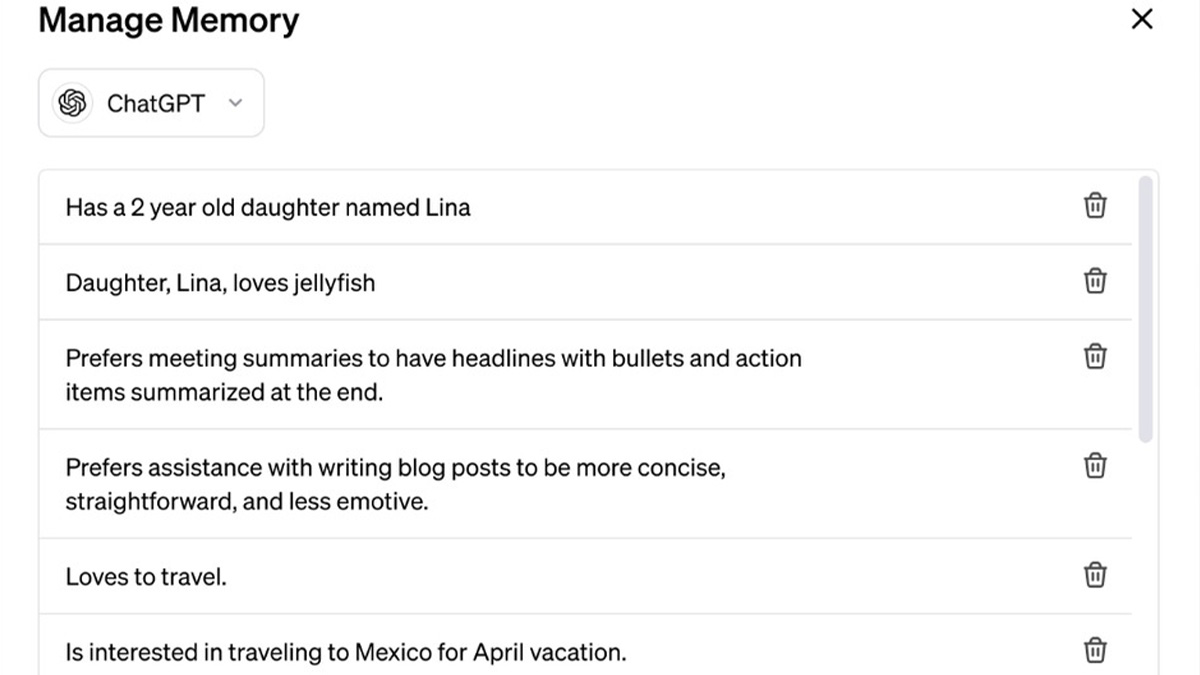Delete the Mexico April vacation memory

pos(1095,651)
